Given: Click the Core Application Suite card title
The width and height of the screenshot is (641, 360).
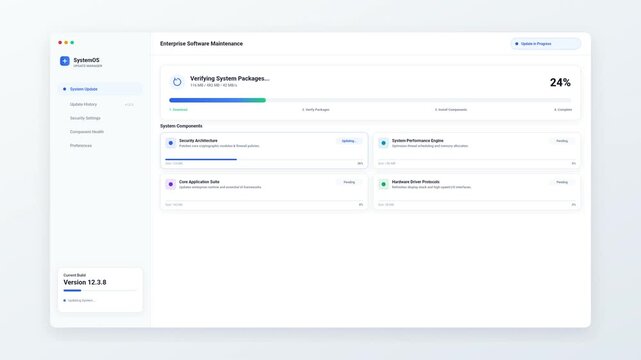Looking at the screenshot, I should click(199, 182).
